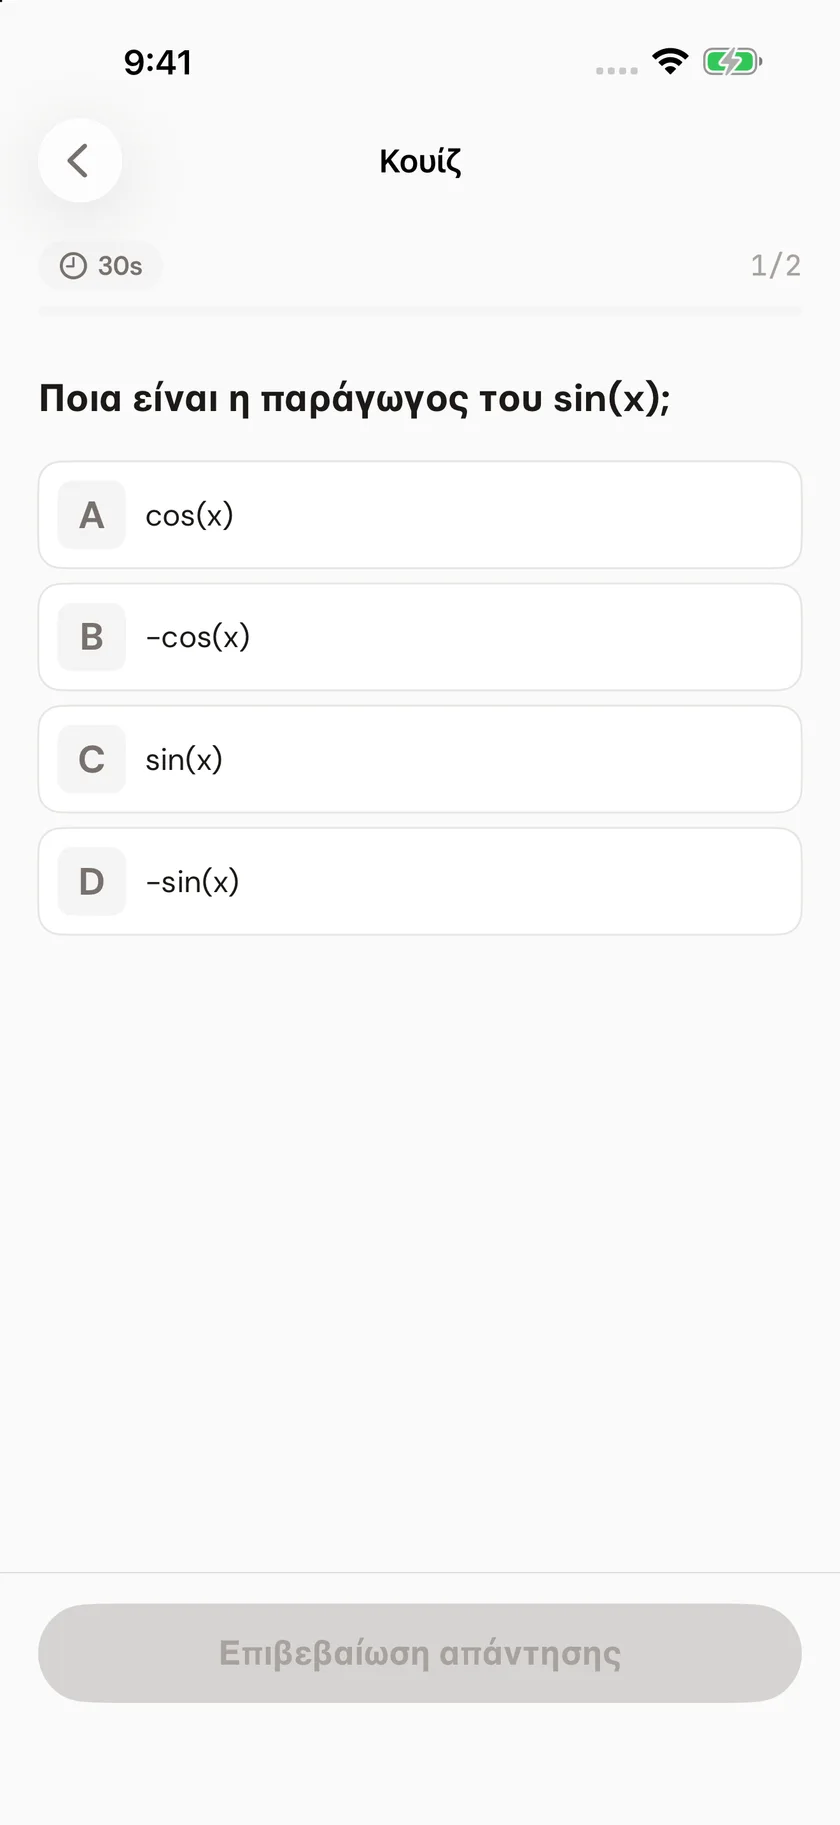Screen dimensions: 840x1825
Task: Tap the question text about sin(x)
Action: point(355,398)
